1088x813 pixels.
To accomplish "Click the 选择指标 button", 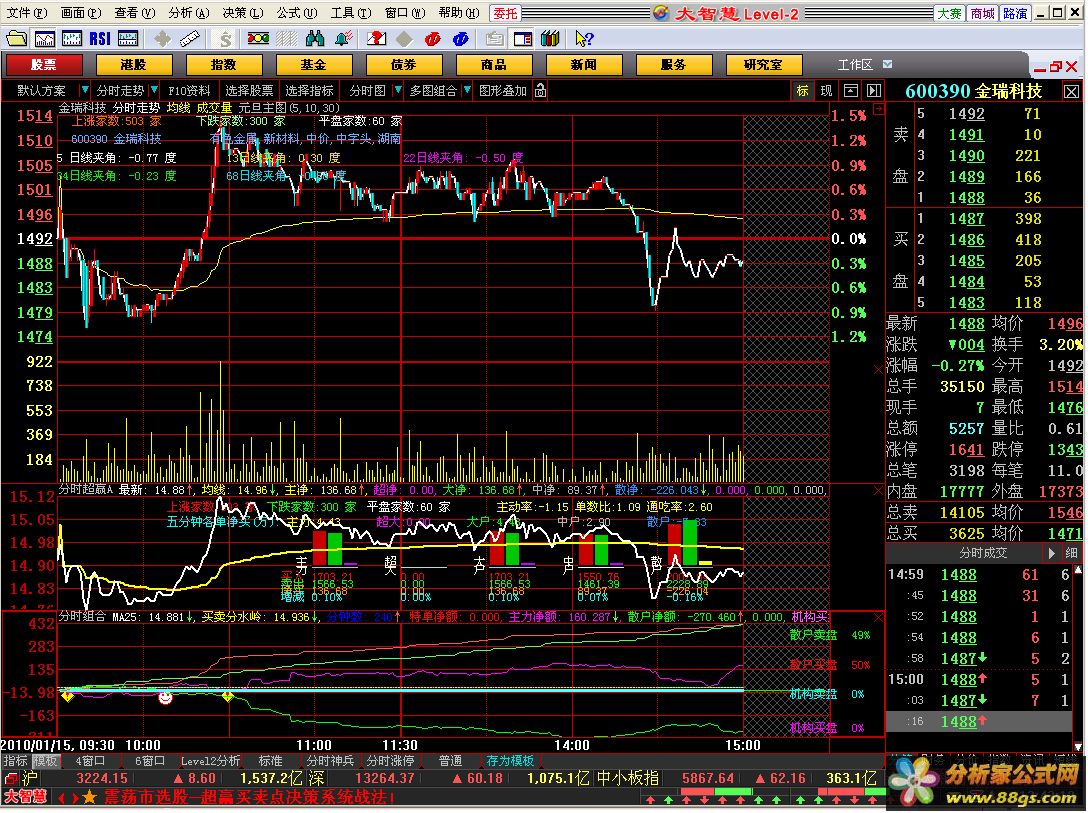I will [x=309, y=90].
